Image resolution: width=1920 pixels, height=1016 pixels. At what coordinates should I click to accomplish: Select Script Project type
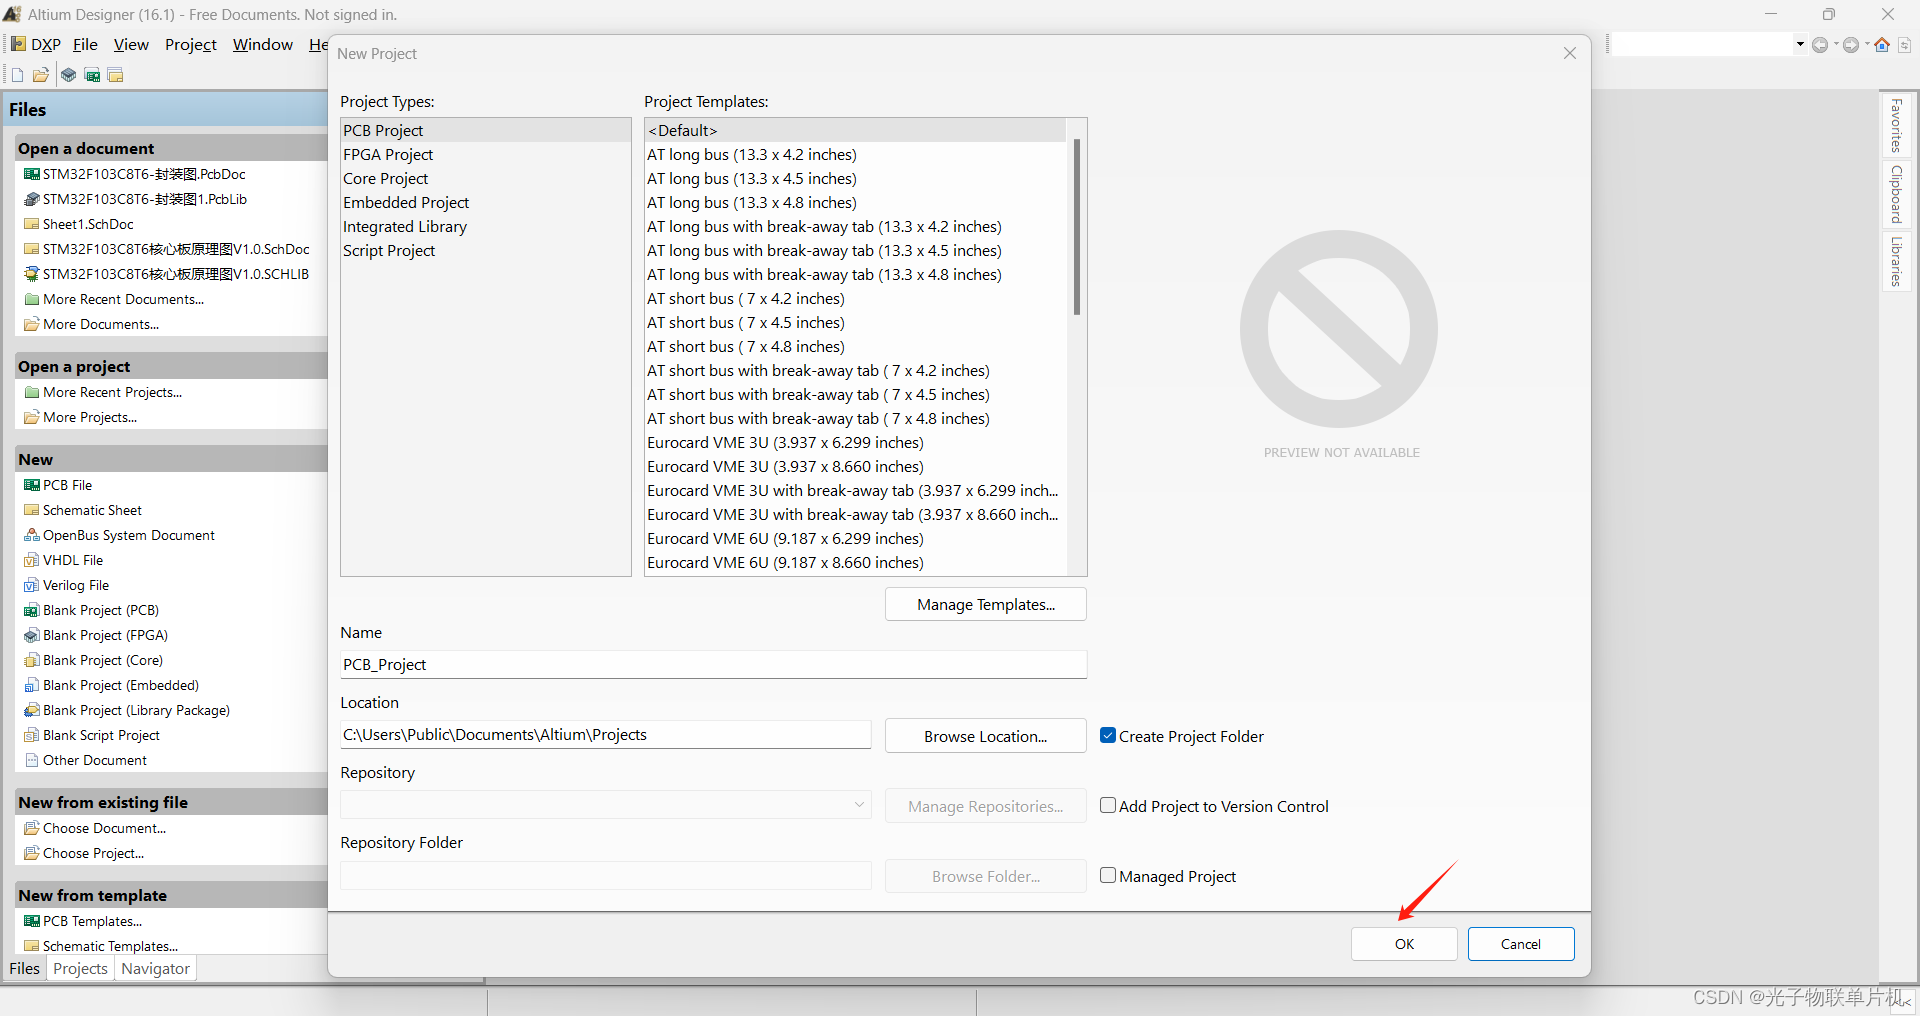[486, 250]
